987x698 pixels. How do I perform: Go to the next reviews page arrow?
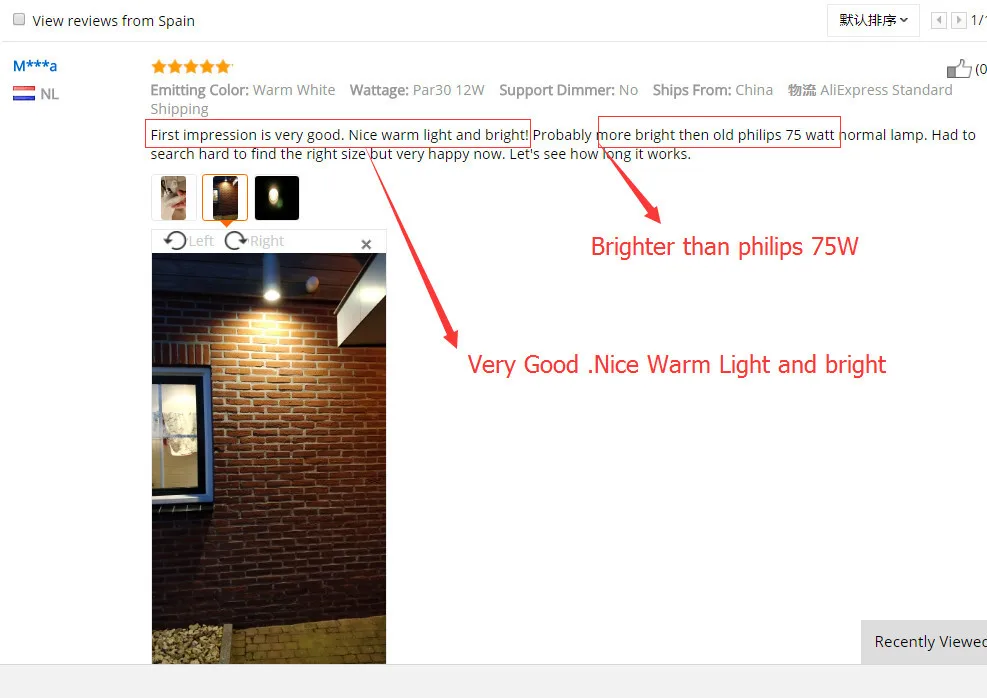point(959,20)
